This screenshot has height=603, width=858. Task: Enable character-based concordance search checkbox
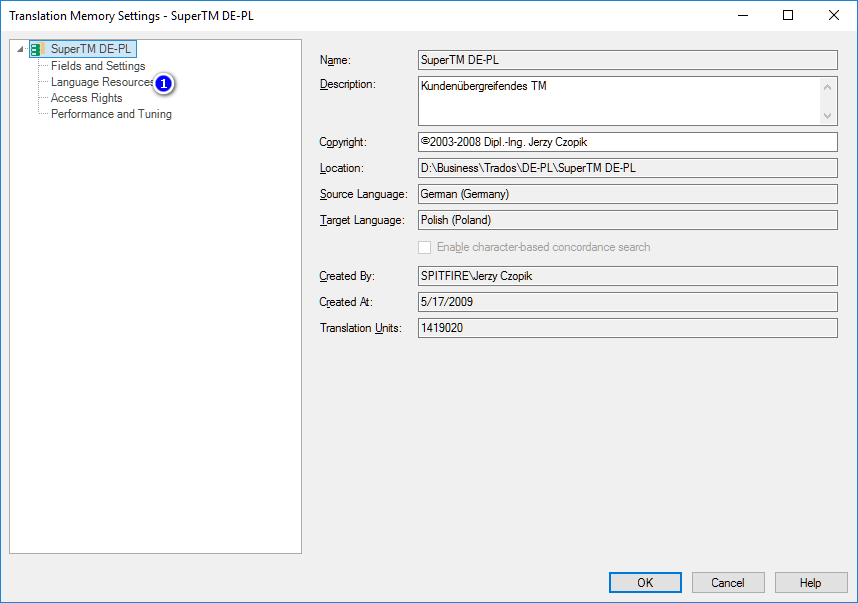[x=425, y=247]
